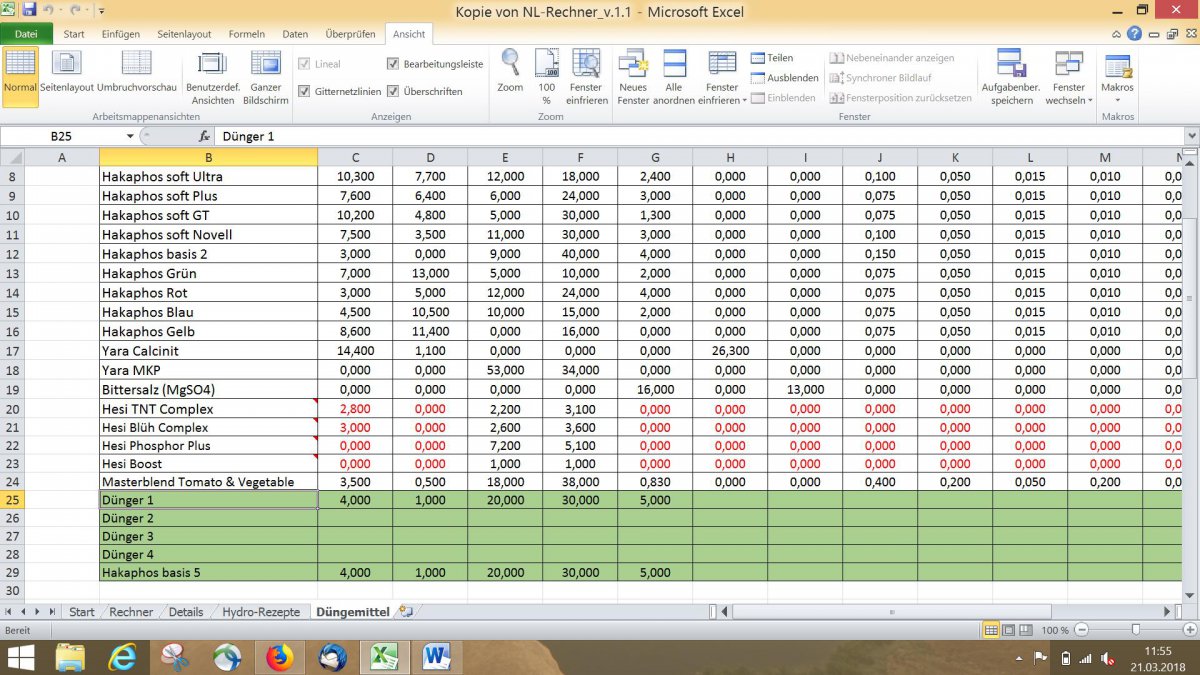Click Ausblenden hide window button

click(785, 78)
